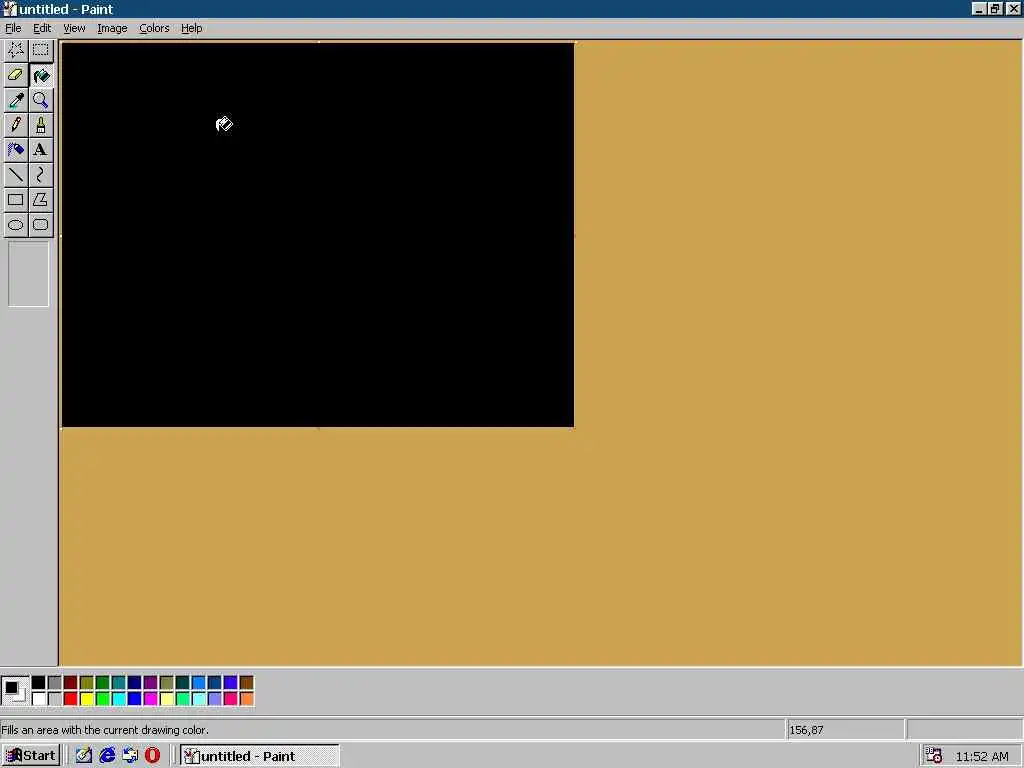Select the Polygon shape tool
Screen dimensions: 1024x768
pyautogui.click(x=40, y=199)
